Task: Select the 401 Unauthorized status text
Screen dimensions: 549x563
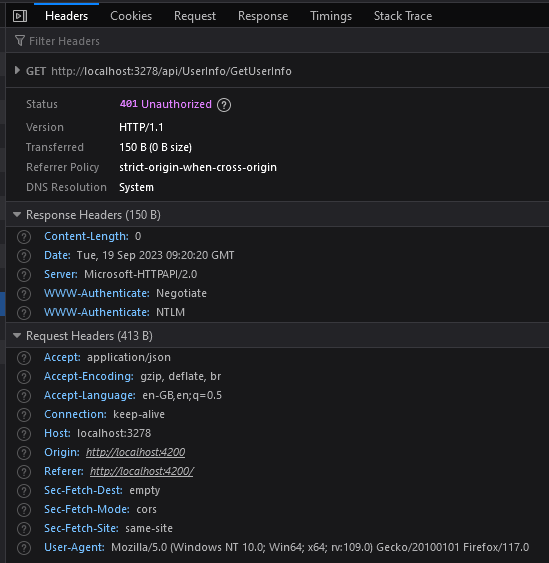Action: [166, 104]
